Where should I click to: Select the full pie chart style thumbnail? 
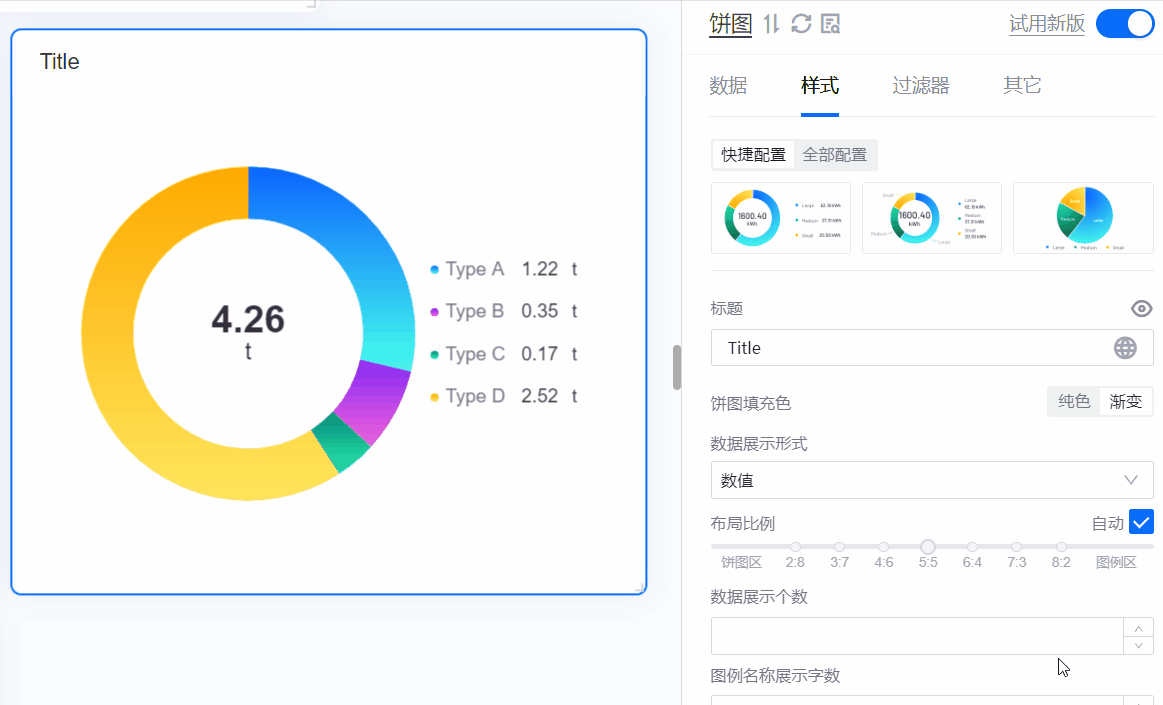point(1083,218)
